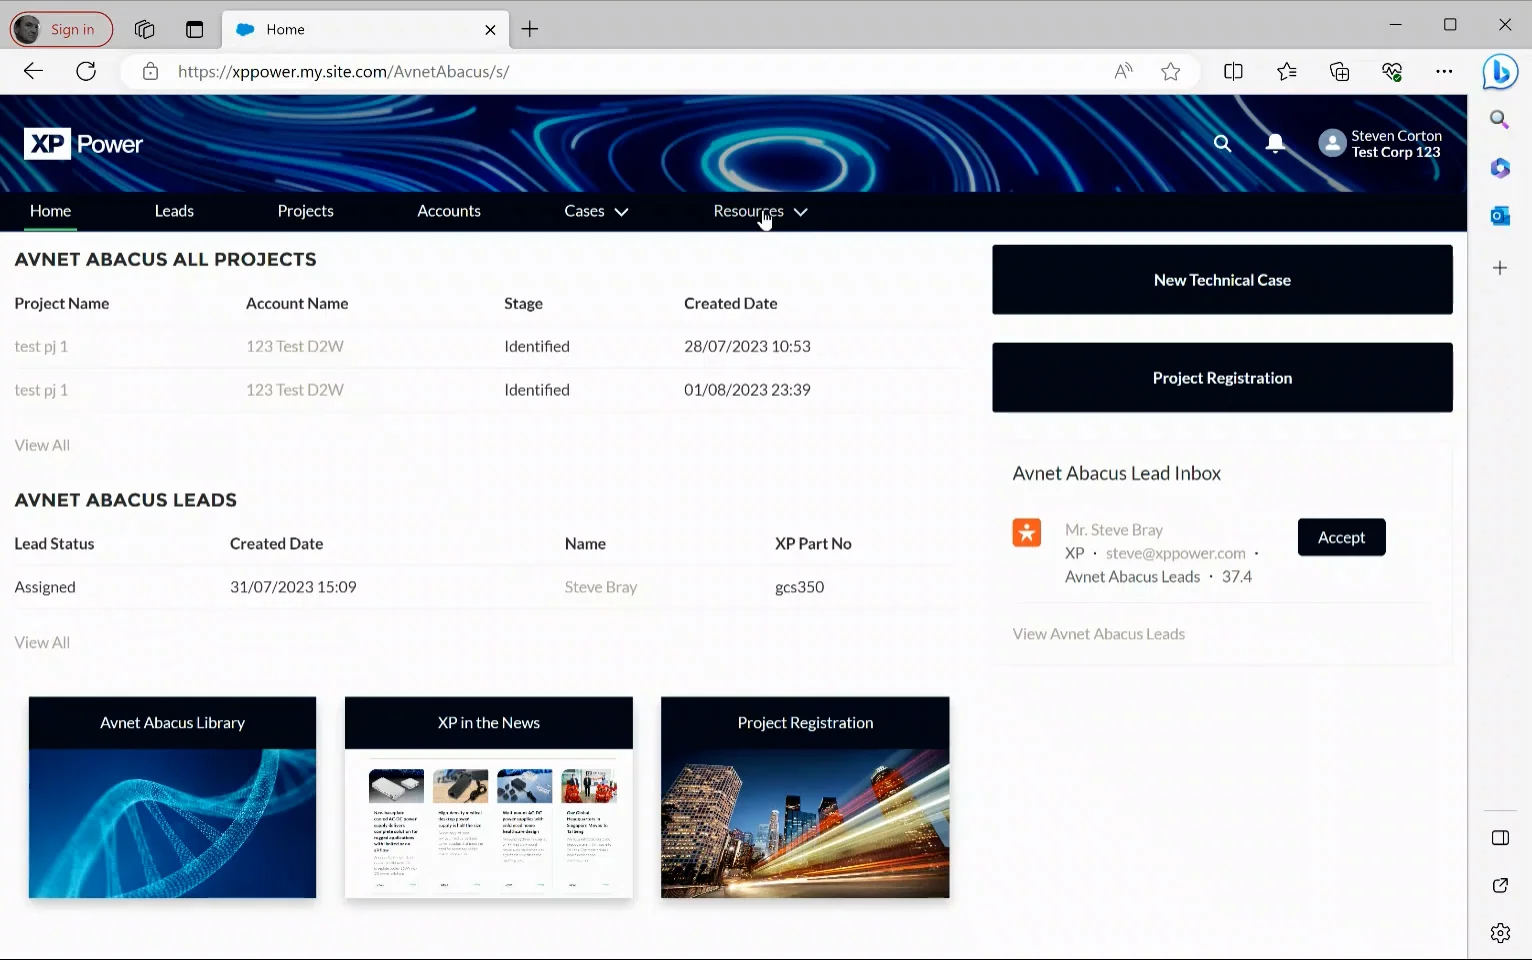Open Edge sidebar settings gear
Viewport: 1532px width, 960px height.
pyautogui.click(x=1500, y=933)
